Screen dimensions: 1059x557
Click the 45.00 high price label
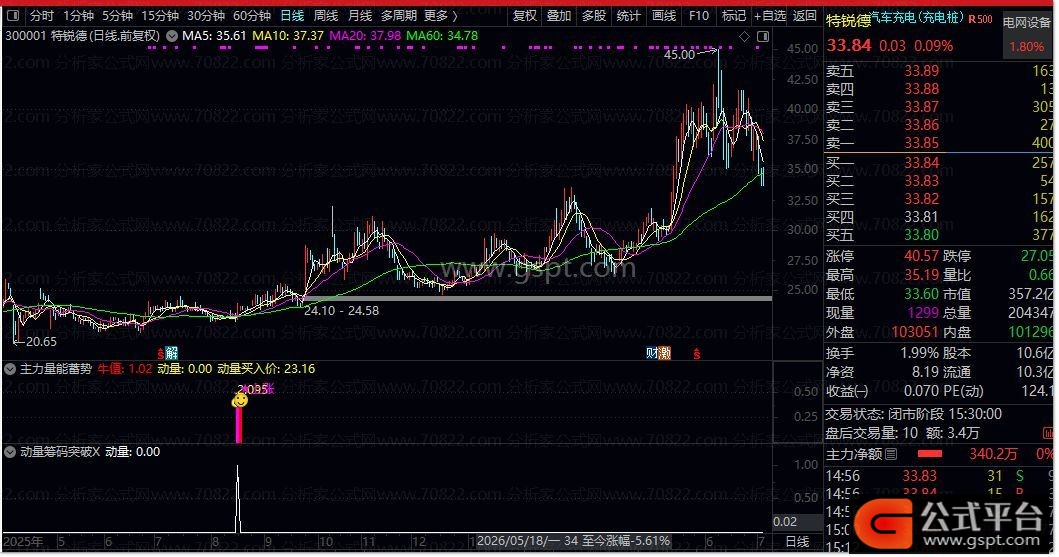(679, 55)
